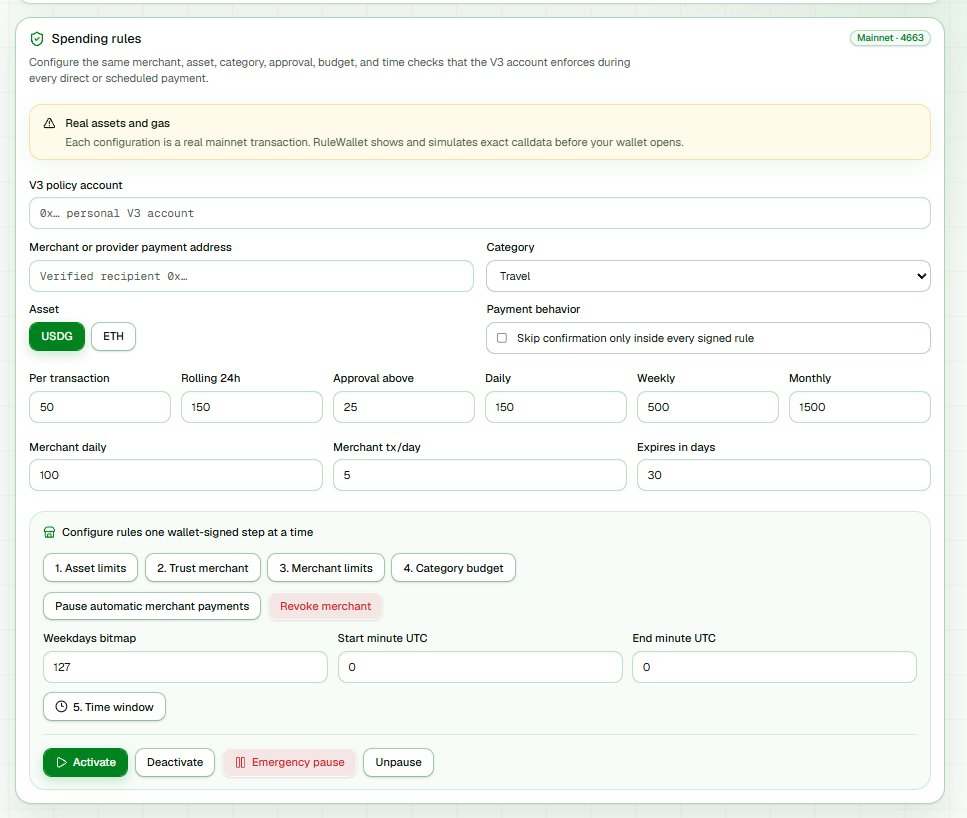Open step 3. Merchant limits

pyautogui.click(x=326, y=568)
